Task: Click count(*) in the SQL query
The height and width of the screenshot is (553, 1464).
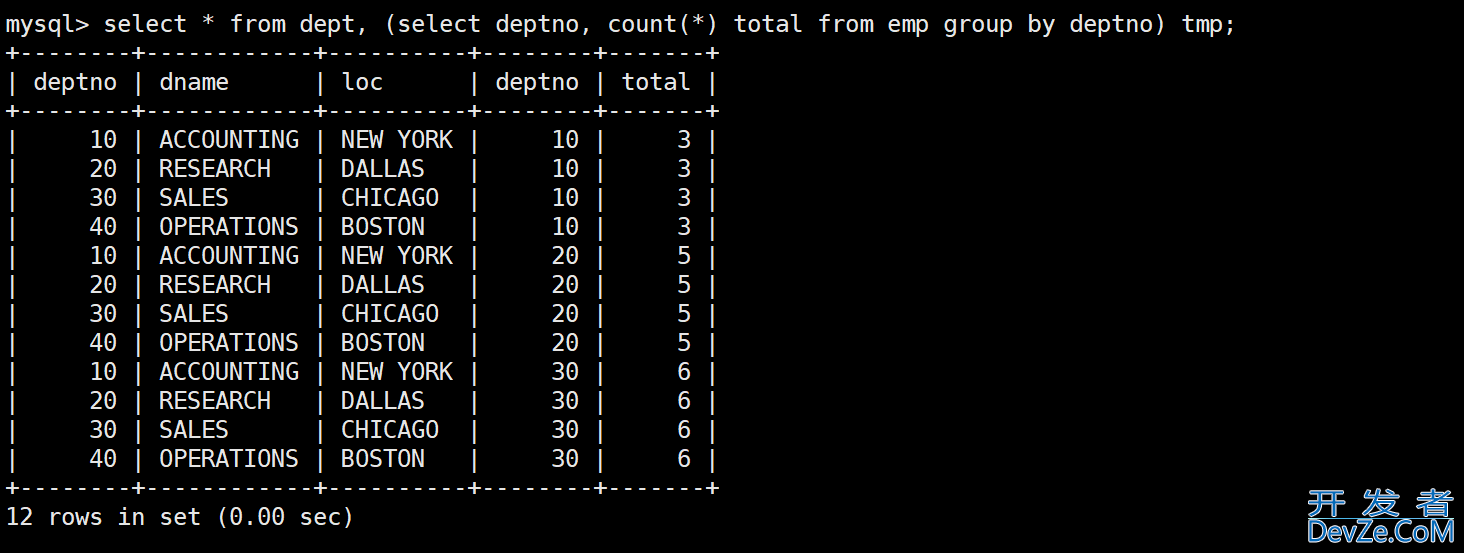Action: pos(662,24)
